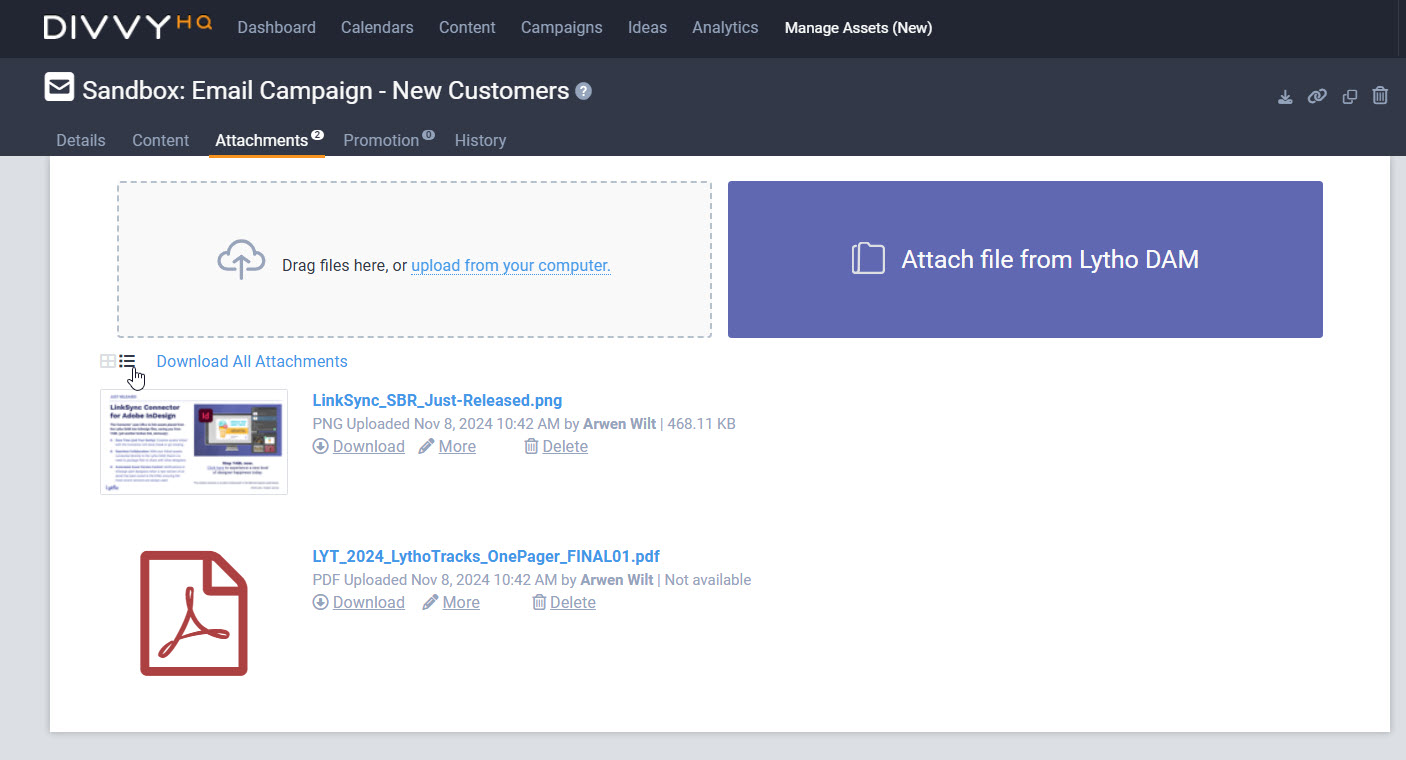Click the download icon in the header
This screenshot has width=1406, height=760.
coord(1286,97)
